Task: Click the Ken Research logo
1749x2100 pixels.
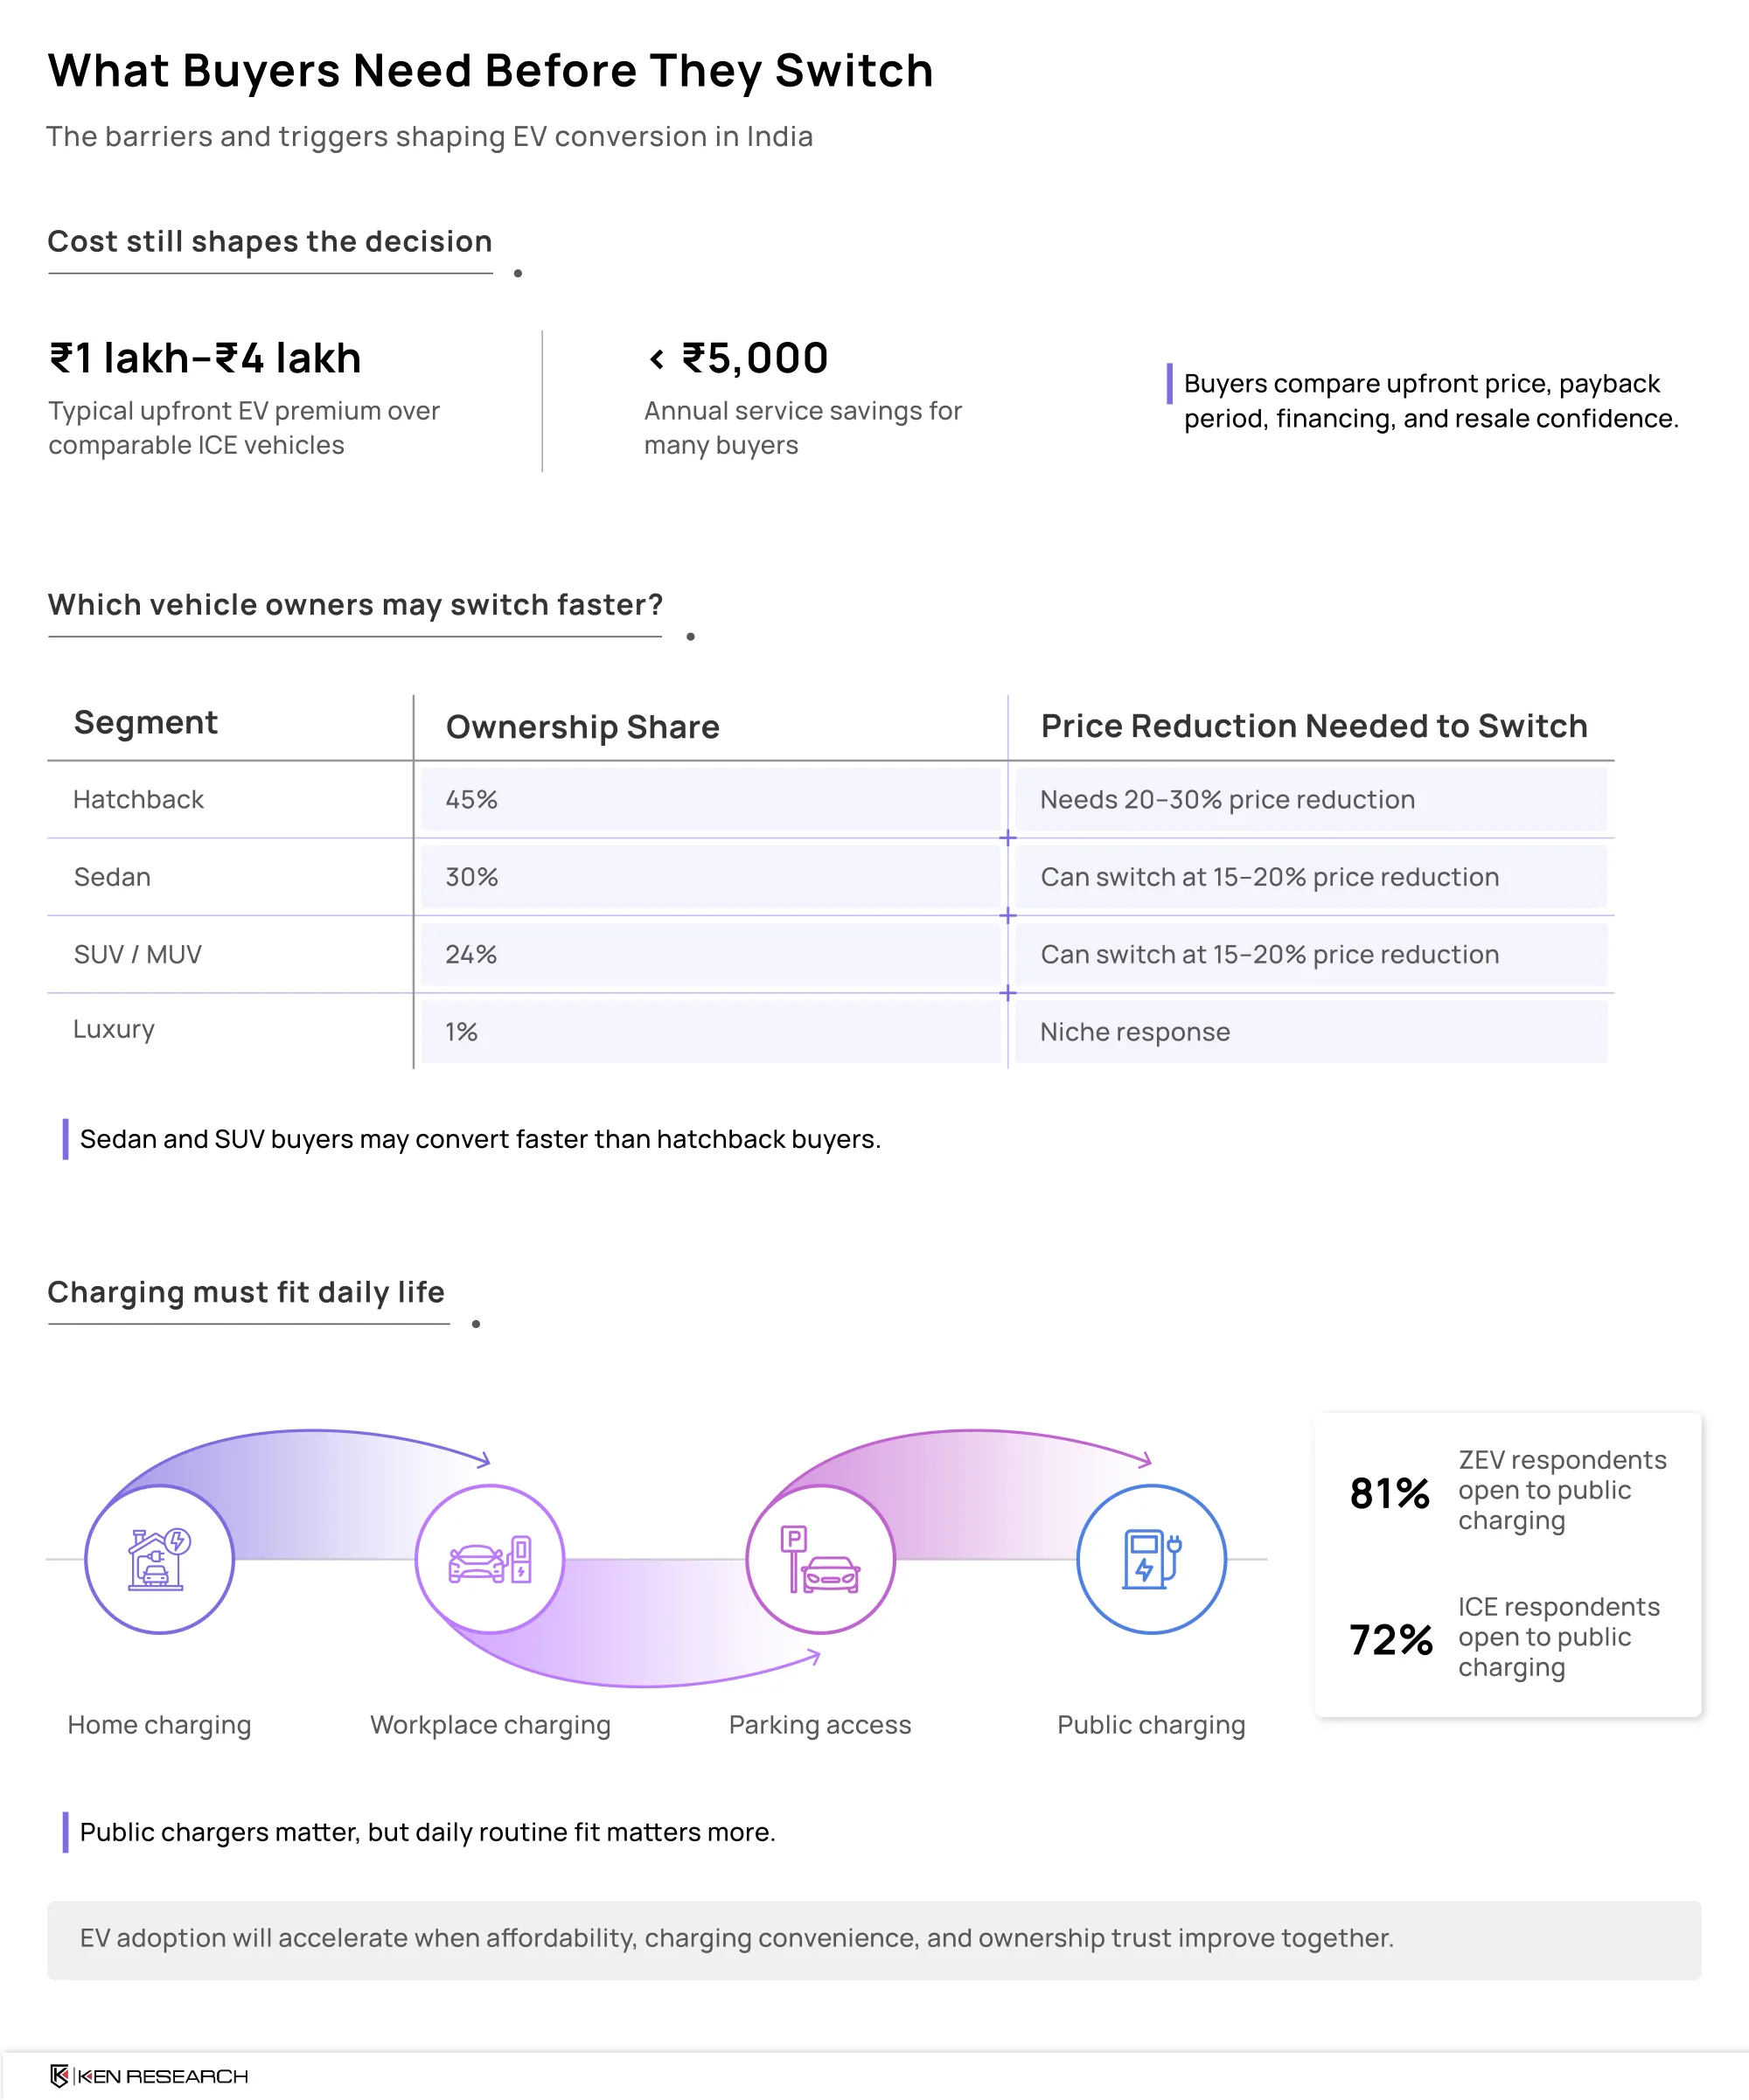Action: tap(148, 2076)
